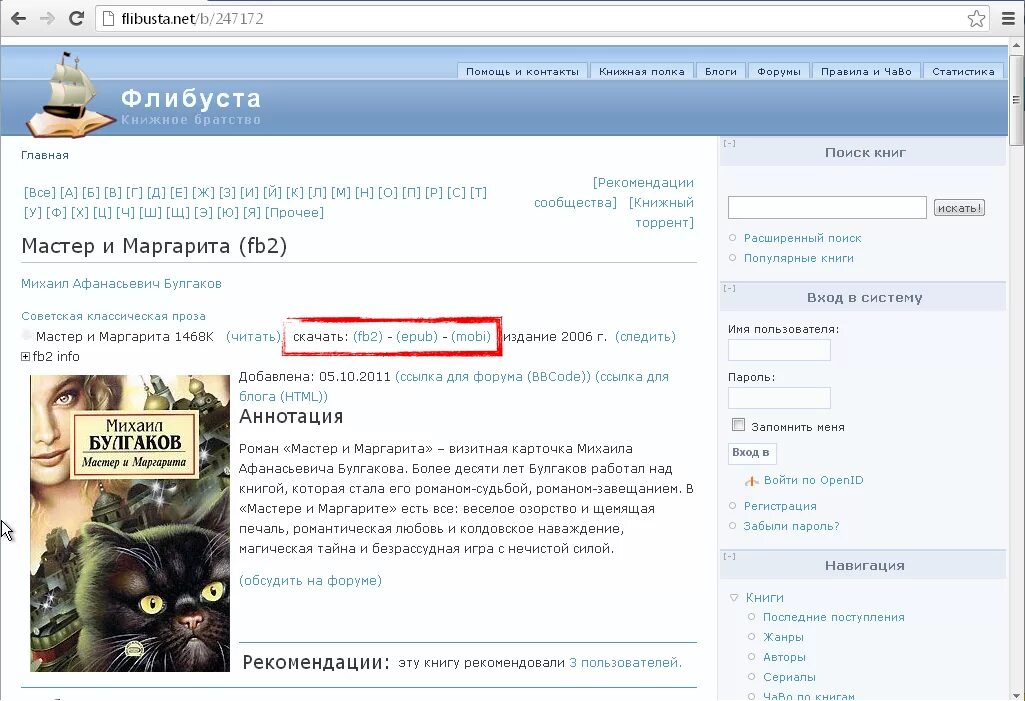The image size is (1025, 701).
Task: Open the Авторы navigation link
Action: pyautogui.click(x=784, y=657)
